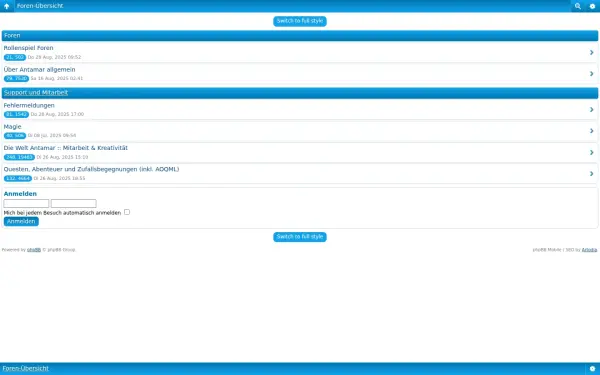Expand the Über Antamar allgemein row chevron
The width and height of the screenshot is (600, 375).
[x=592, y=73]
